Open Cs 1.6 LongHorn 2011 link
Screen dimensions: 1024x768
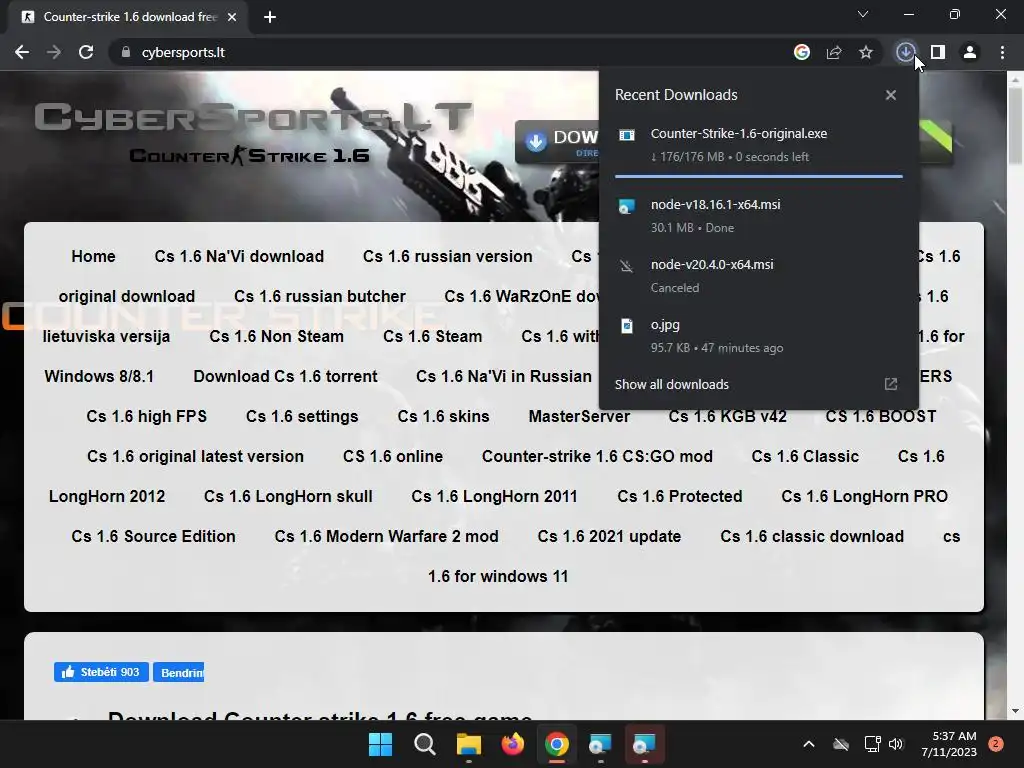494,496
